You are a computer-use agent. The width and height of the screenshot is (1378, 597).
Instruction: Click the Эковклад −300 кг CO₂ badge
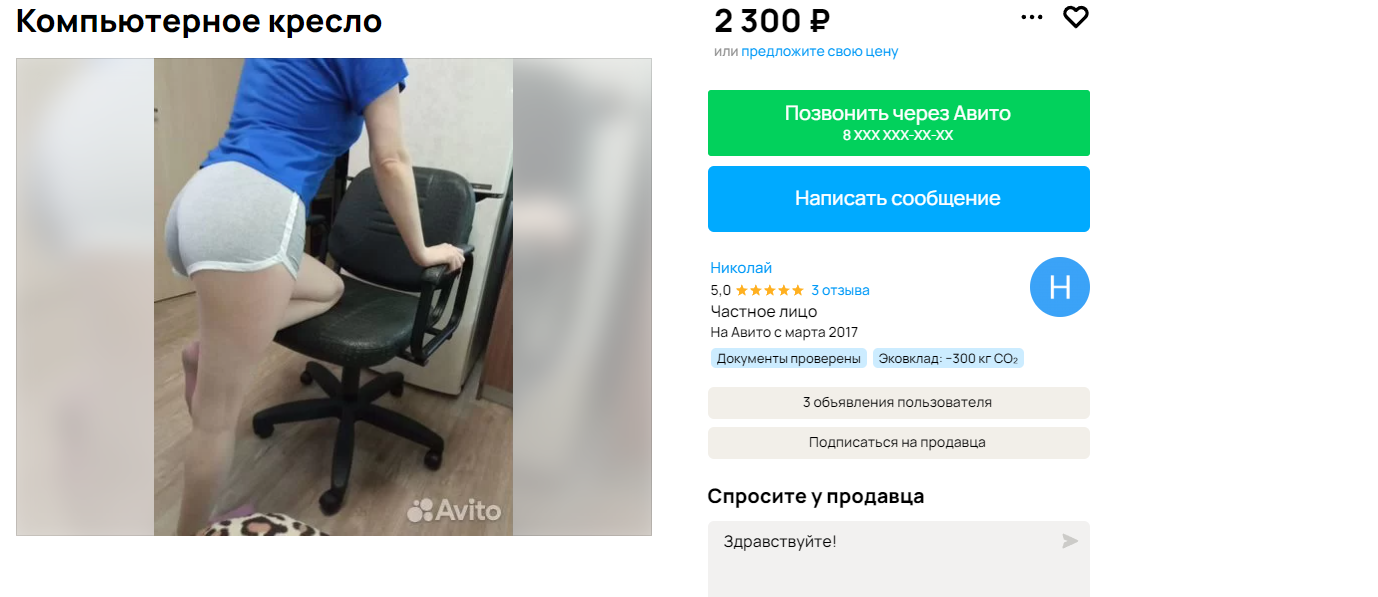click(948, 358)
